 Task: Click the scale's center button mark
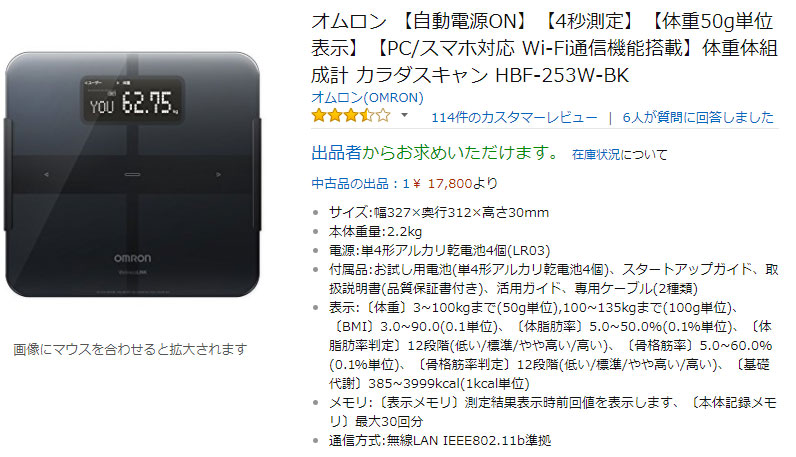click(132, 174)
